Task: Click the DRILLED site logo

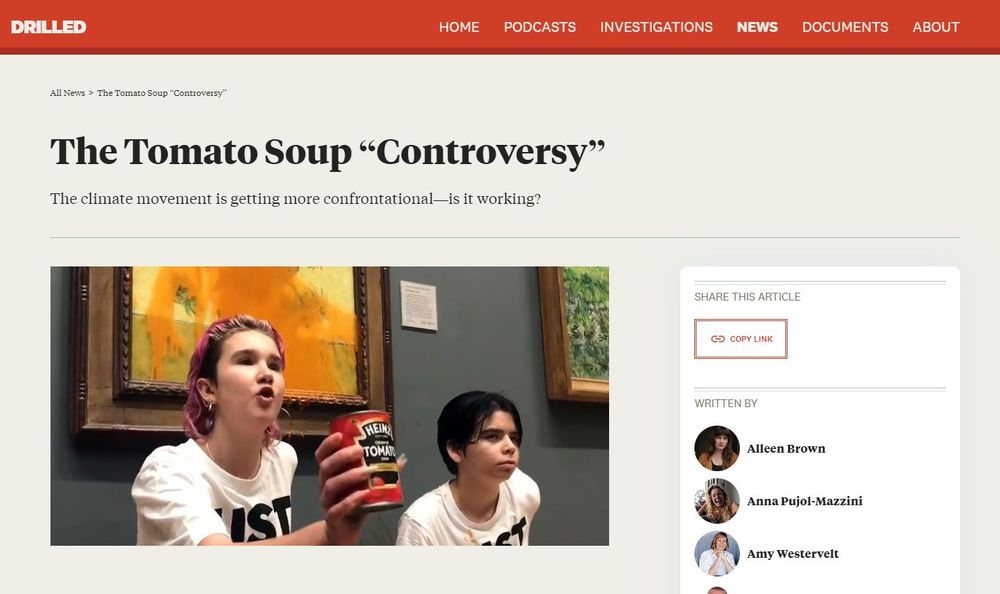Action: [x=48, y=27]
